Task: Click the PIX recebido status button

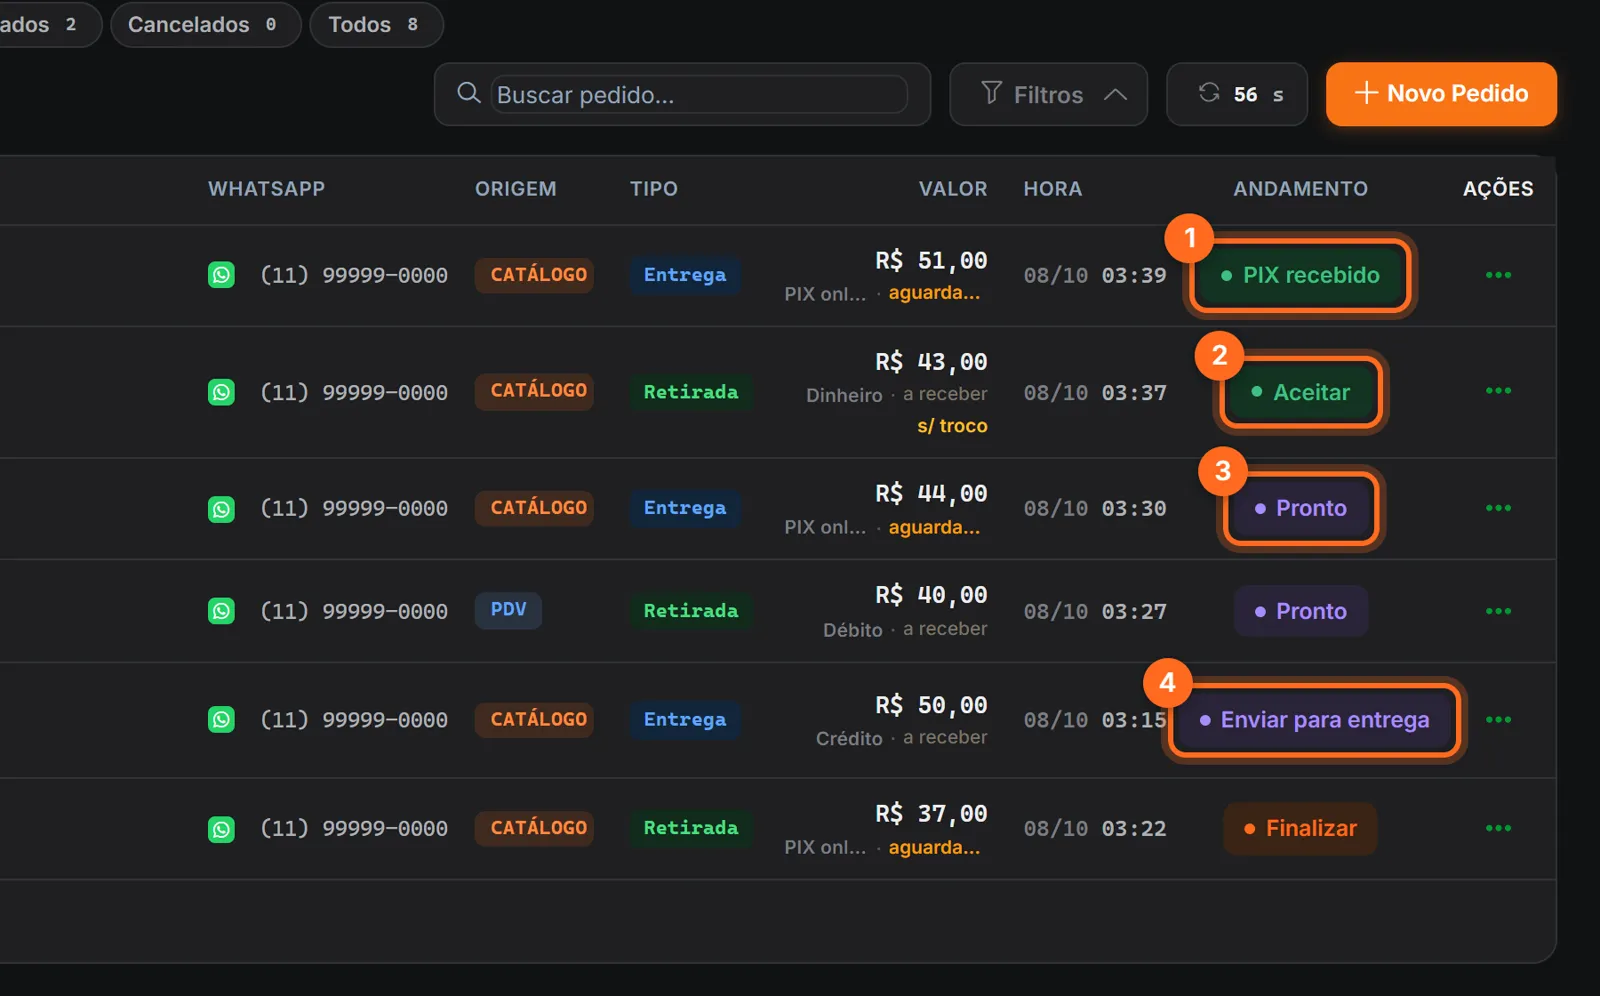Action: click(x=1300, y=275)
